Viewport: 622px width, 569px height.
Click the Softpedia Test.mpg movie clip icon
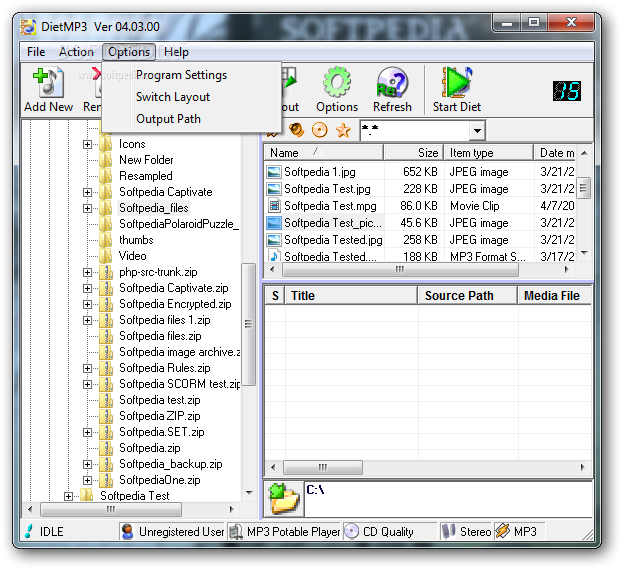(274, 206)
